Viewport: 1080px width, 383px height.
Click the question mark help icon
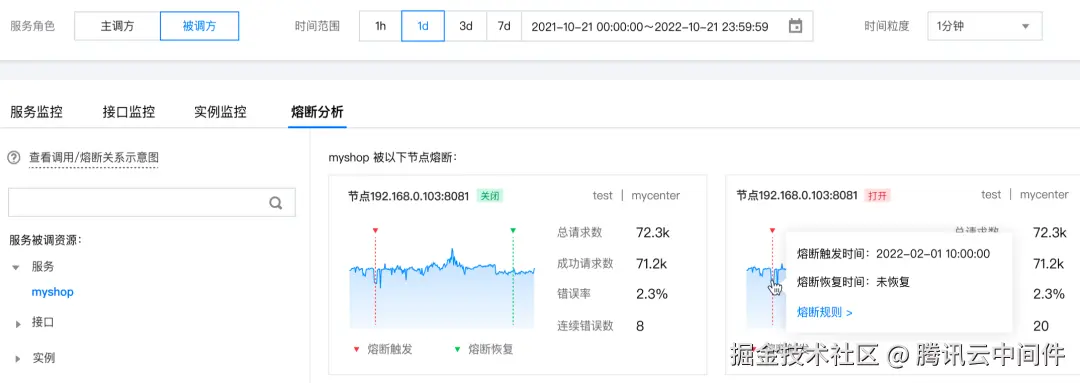point(13,158)
